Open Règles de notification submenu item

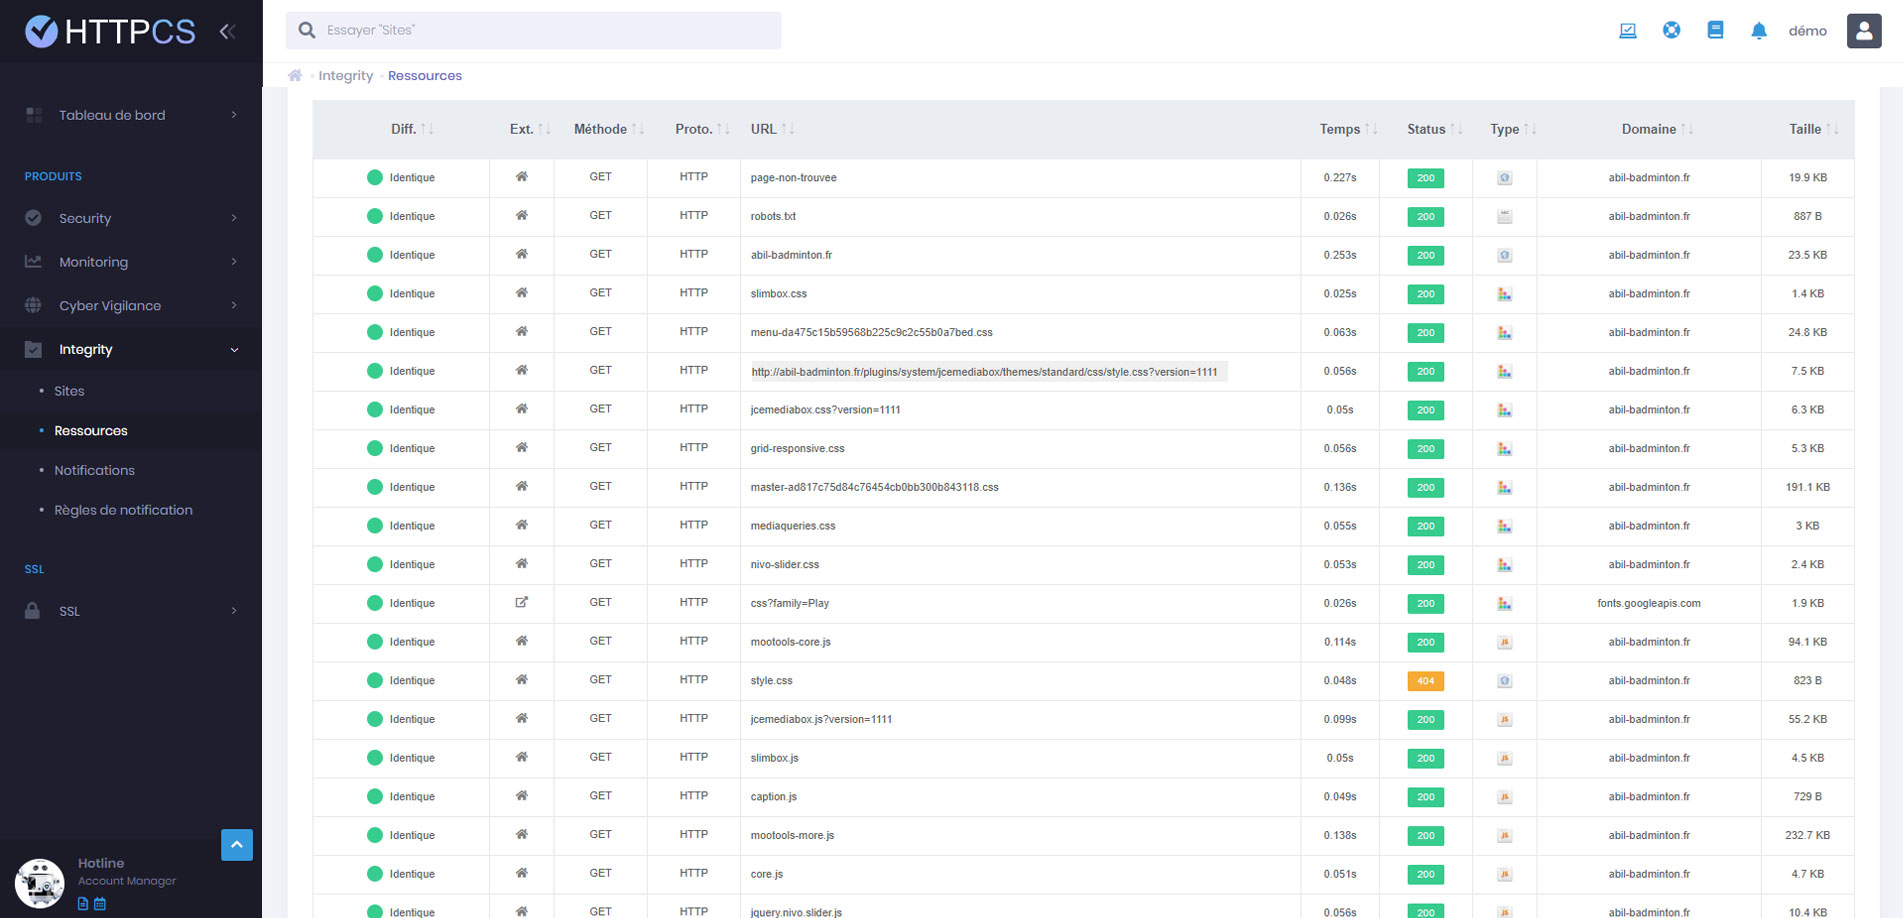[123, 510]
